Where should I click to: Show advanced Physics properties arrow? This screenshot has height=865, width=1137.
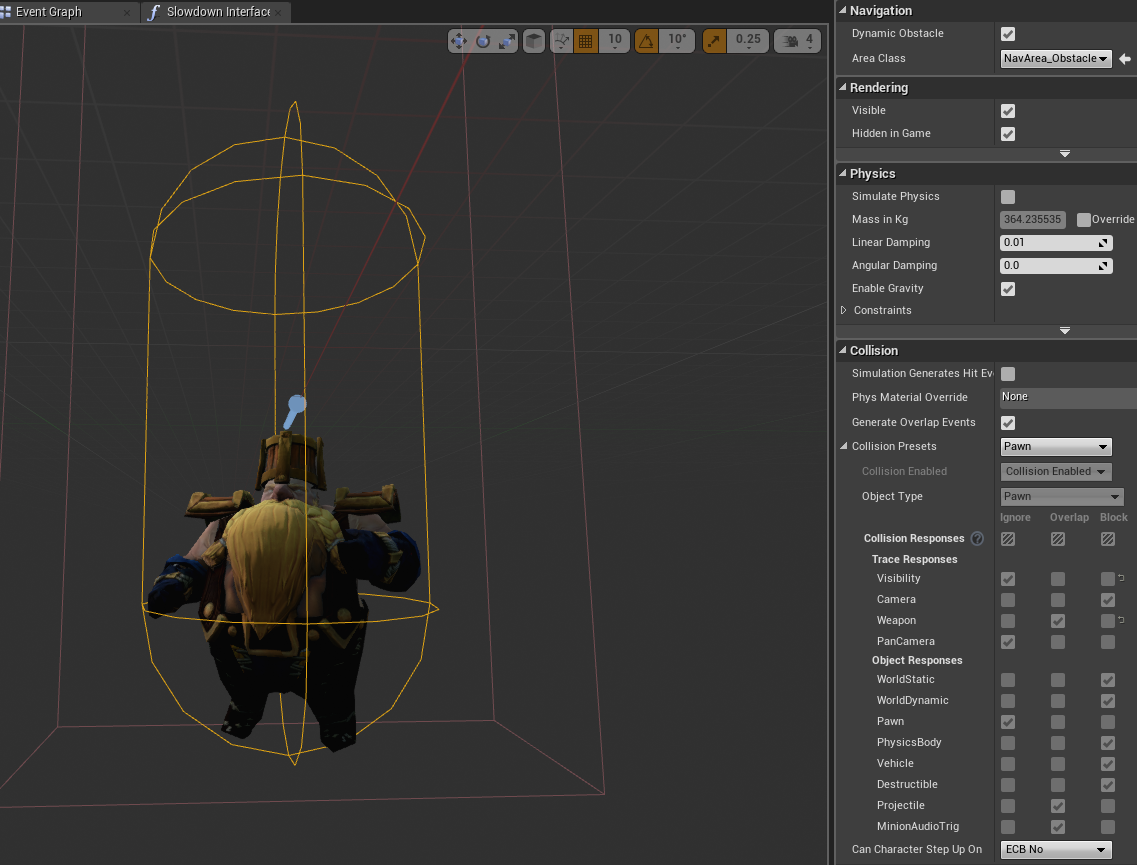tap(1064, 331)
